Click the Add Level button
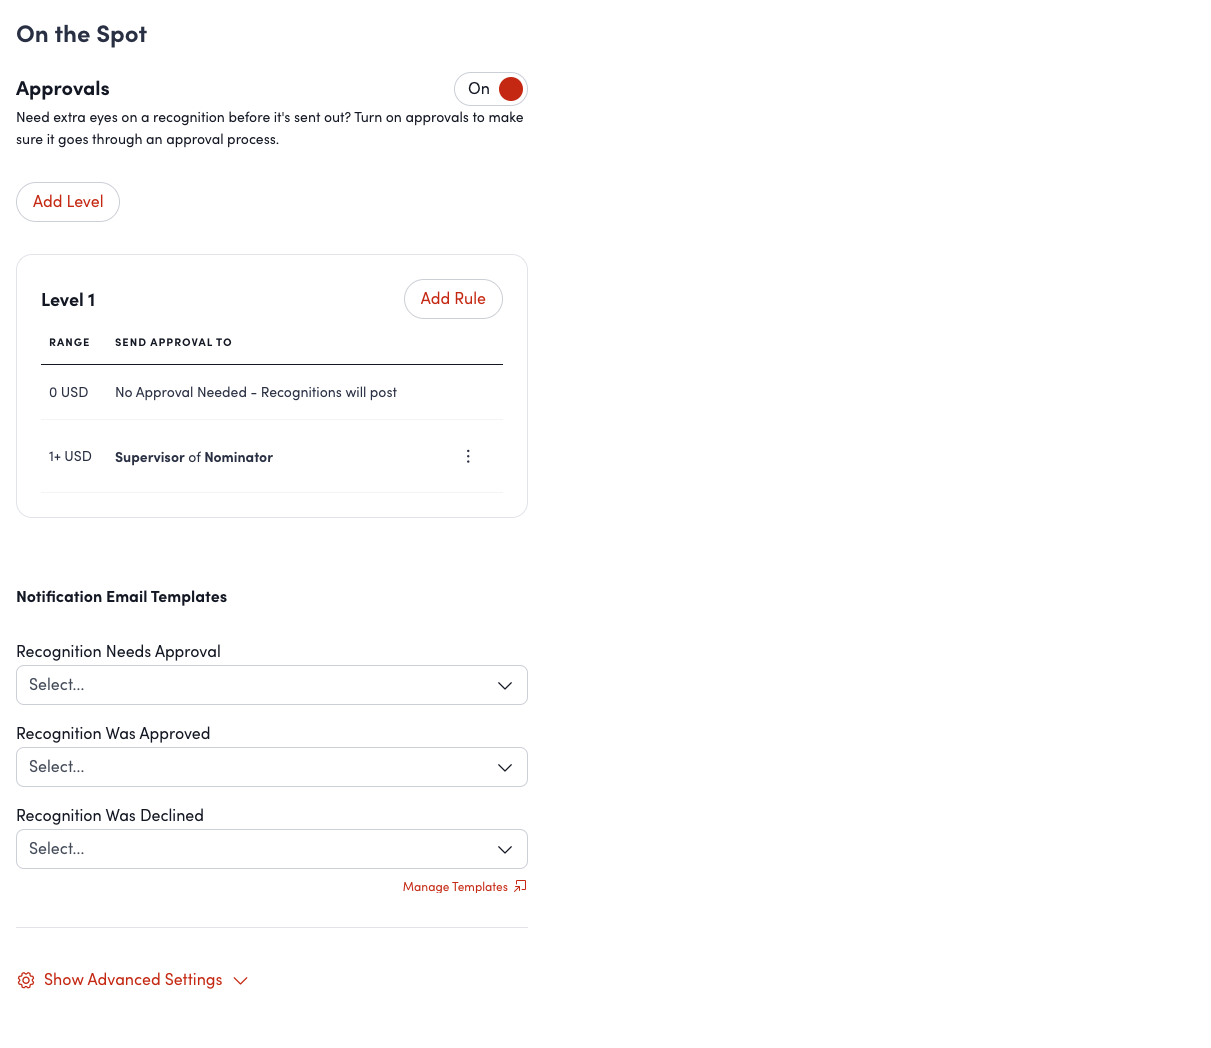This screenshot has height=1048, width=1211. tap(68, 202)
